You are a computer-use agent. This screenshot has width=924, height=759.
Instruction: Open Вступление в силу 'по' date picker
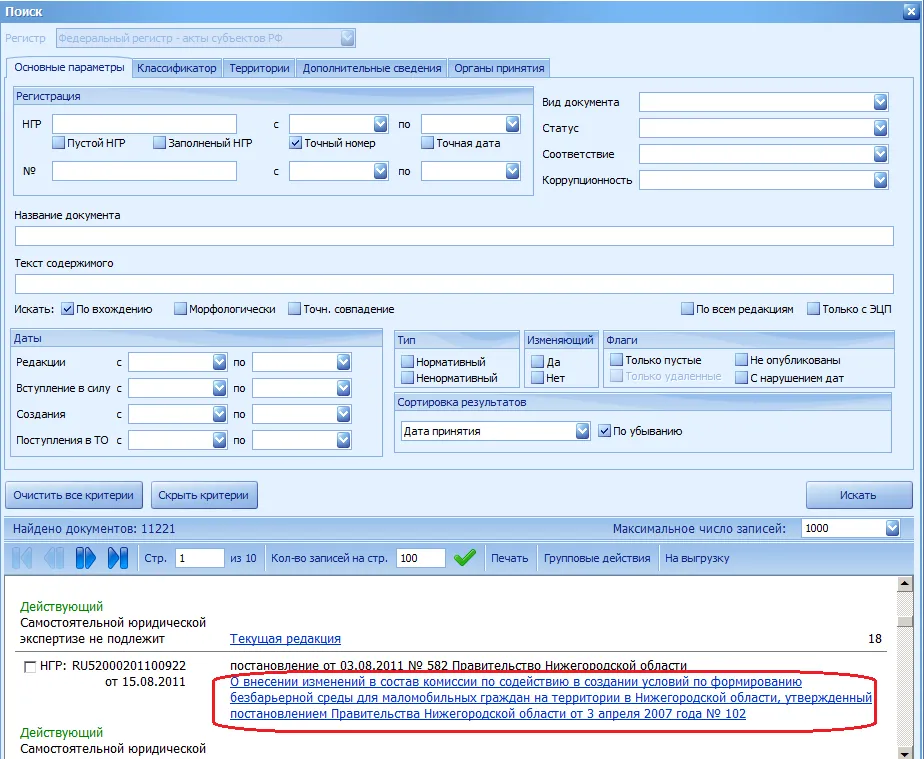tap(343, 388)
